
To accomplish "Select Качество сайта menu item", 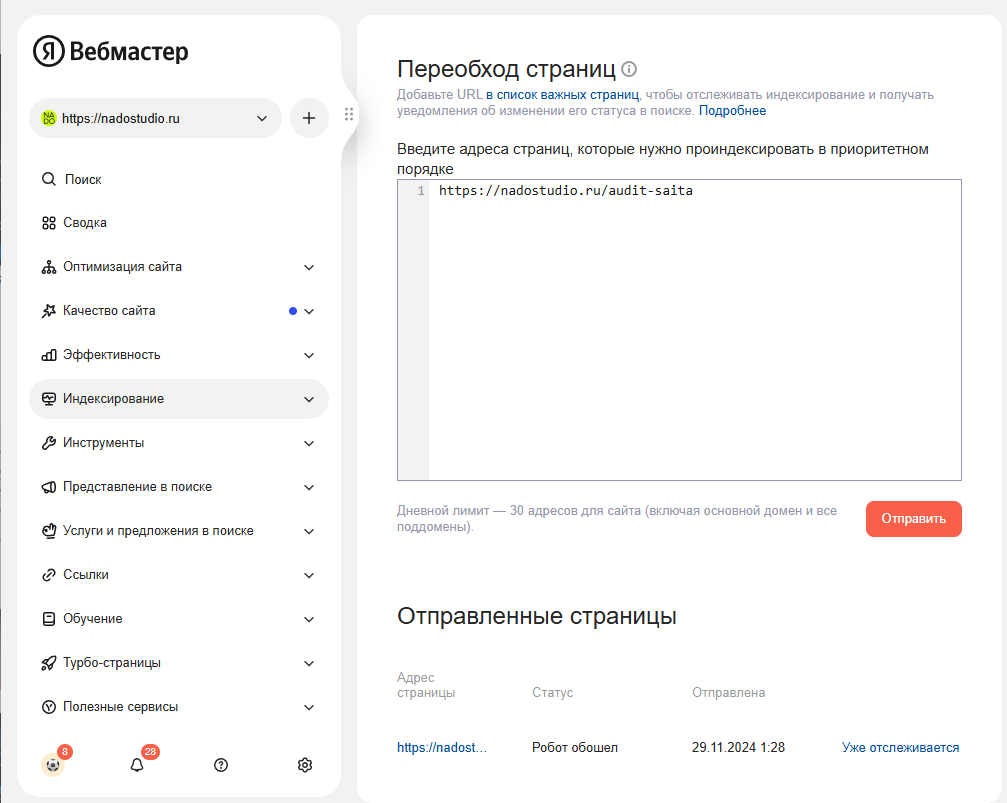I will 109,311.
